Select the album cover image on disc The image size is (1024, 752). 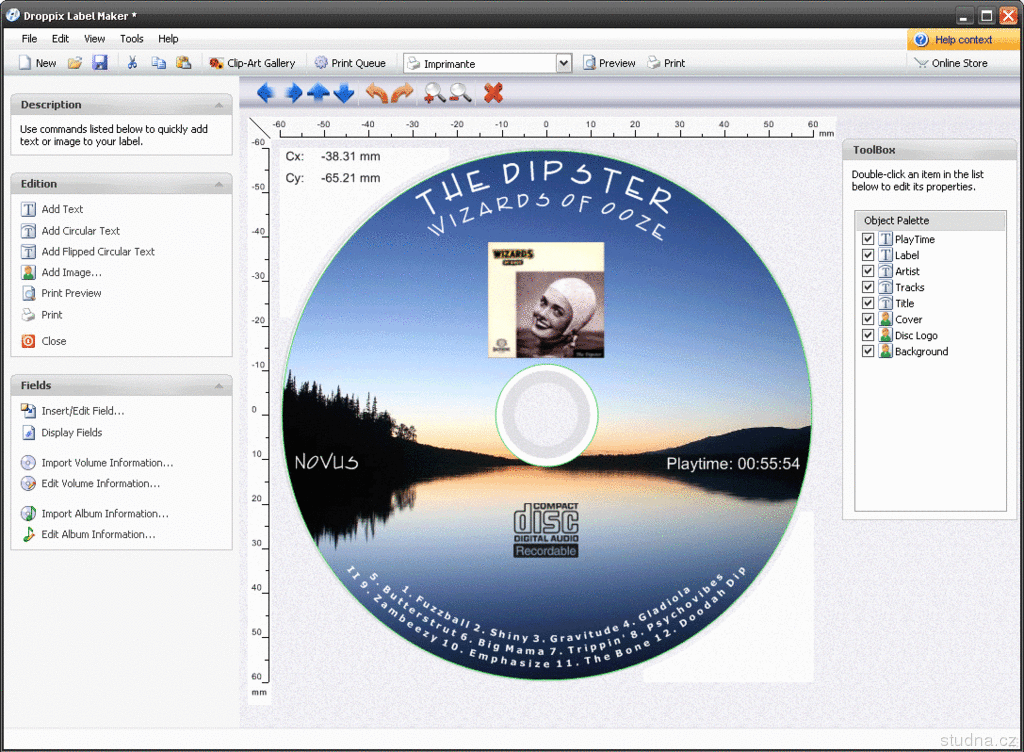click(x=546, y=299)
